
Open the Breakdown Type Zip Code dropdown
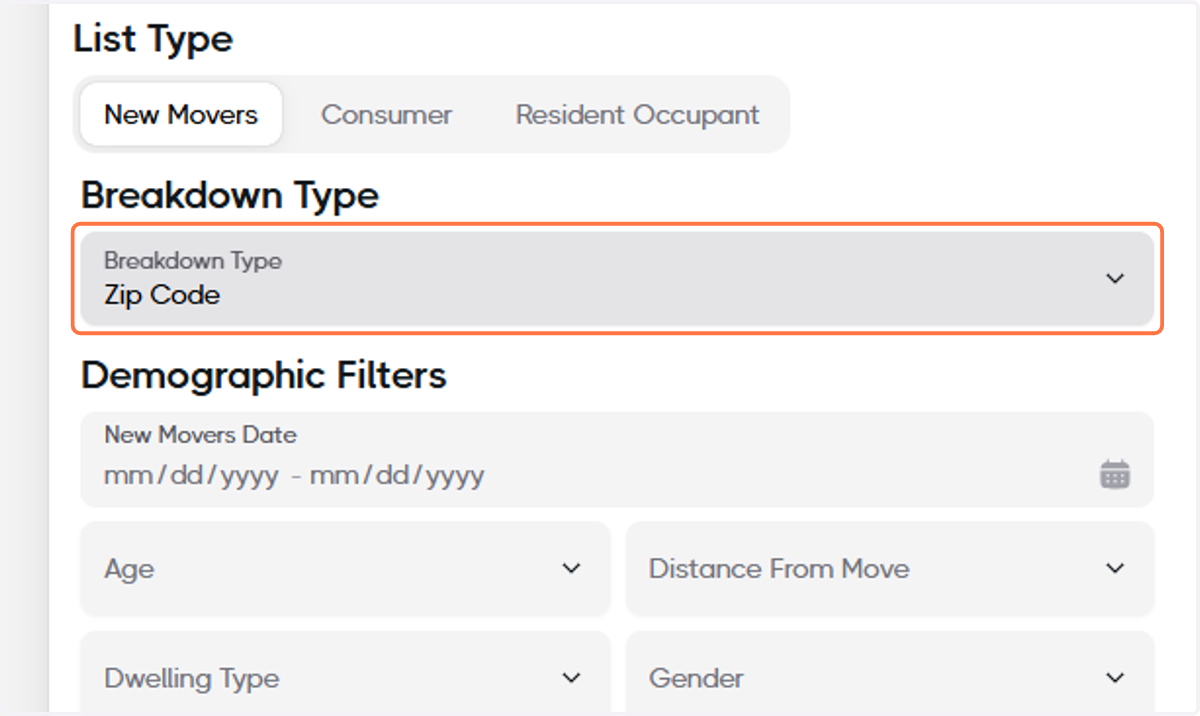(x=617, y=278)
